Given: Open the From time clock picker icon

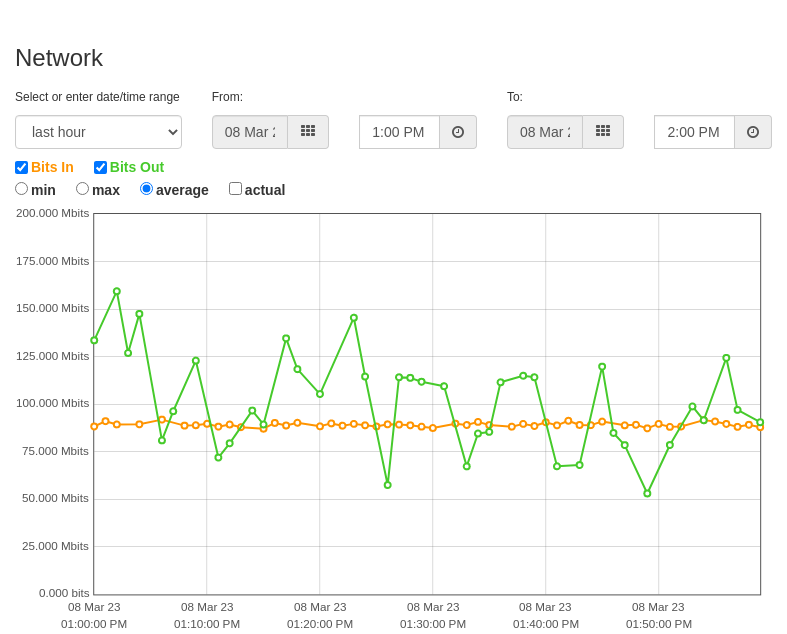Looking at the screenshot, I should 458,132.
